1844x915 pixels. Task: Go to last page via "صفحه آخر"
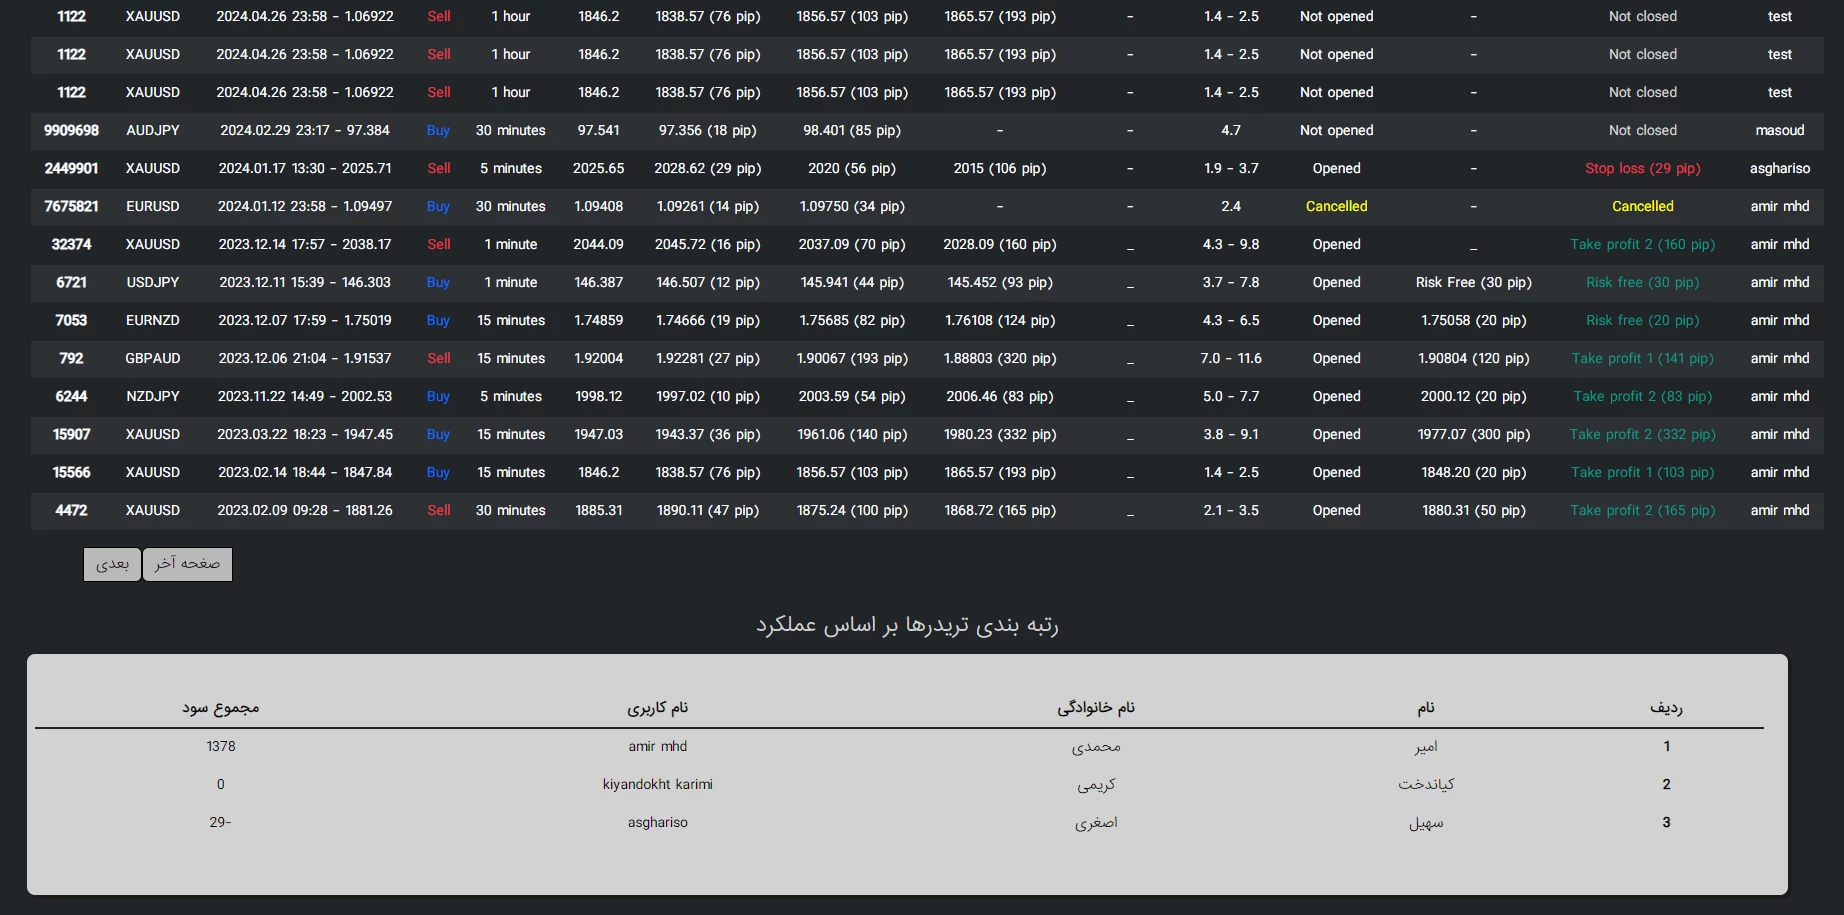pos(187,564)
